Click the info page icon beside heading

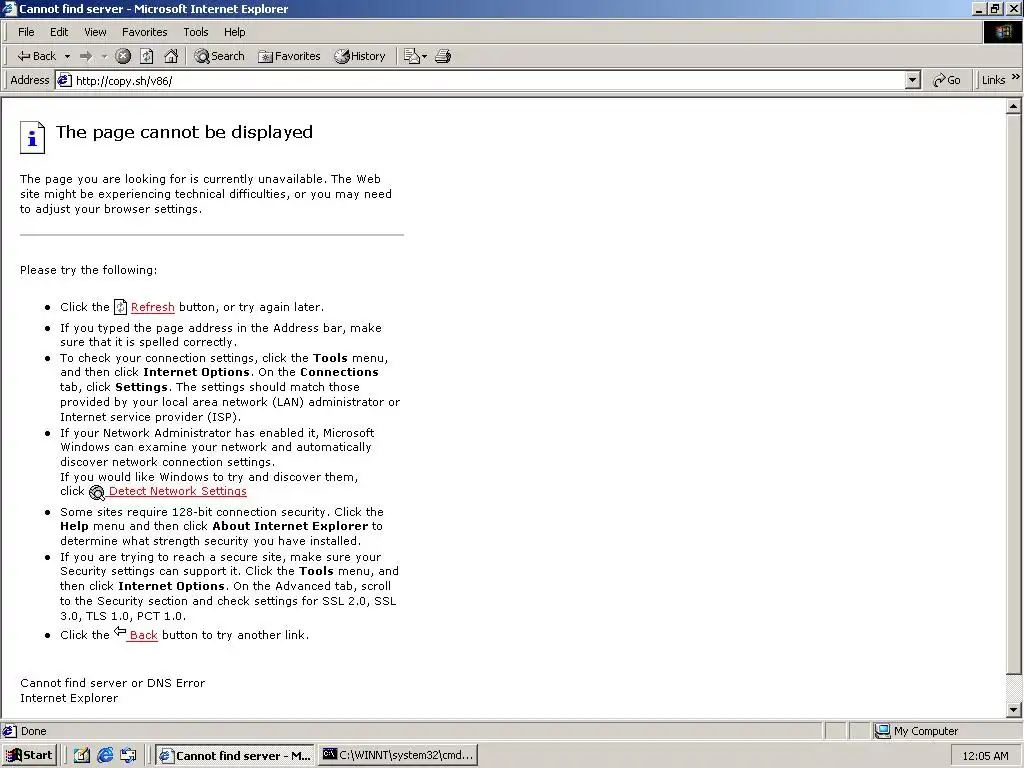(x=33, y=137)
